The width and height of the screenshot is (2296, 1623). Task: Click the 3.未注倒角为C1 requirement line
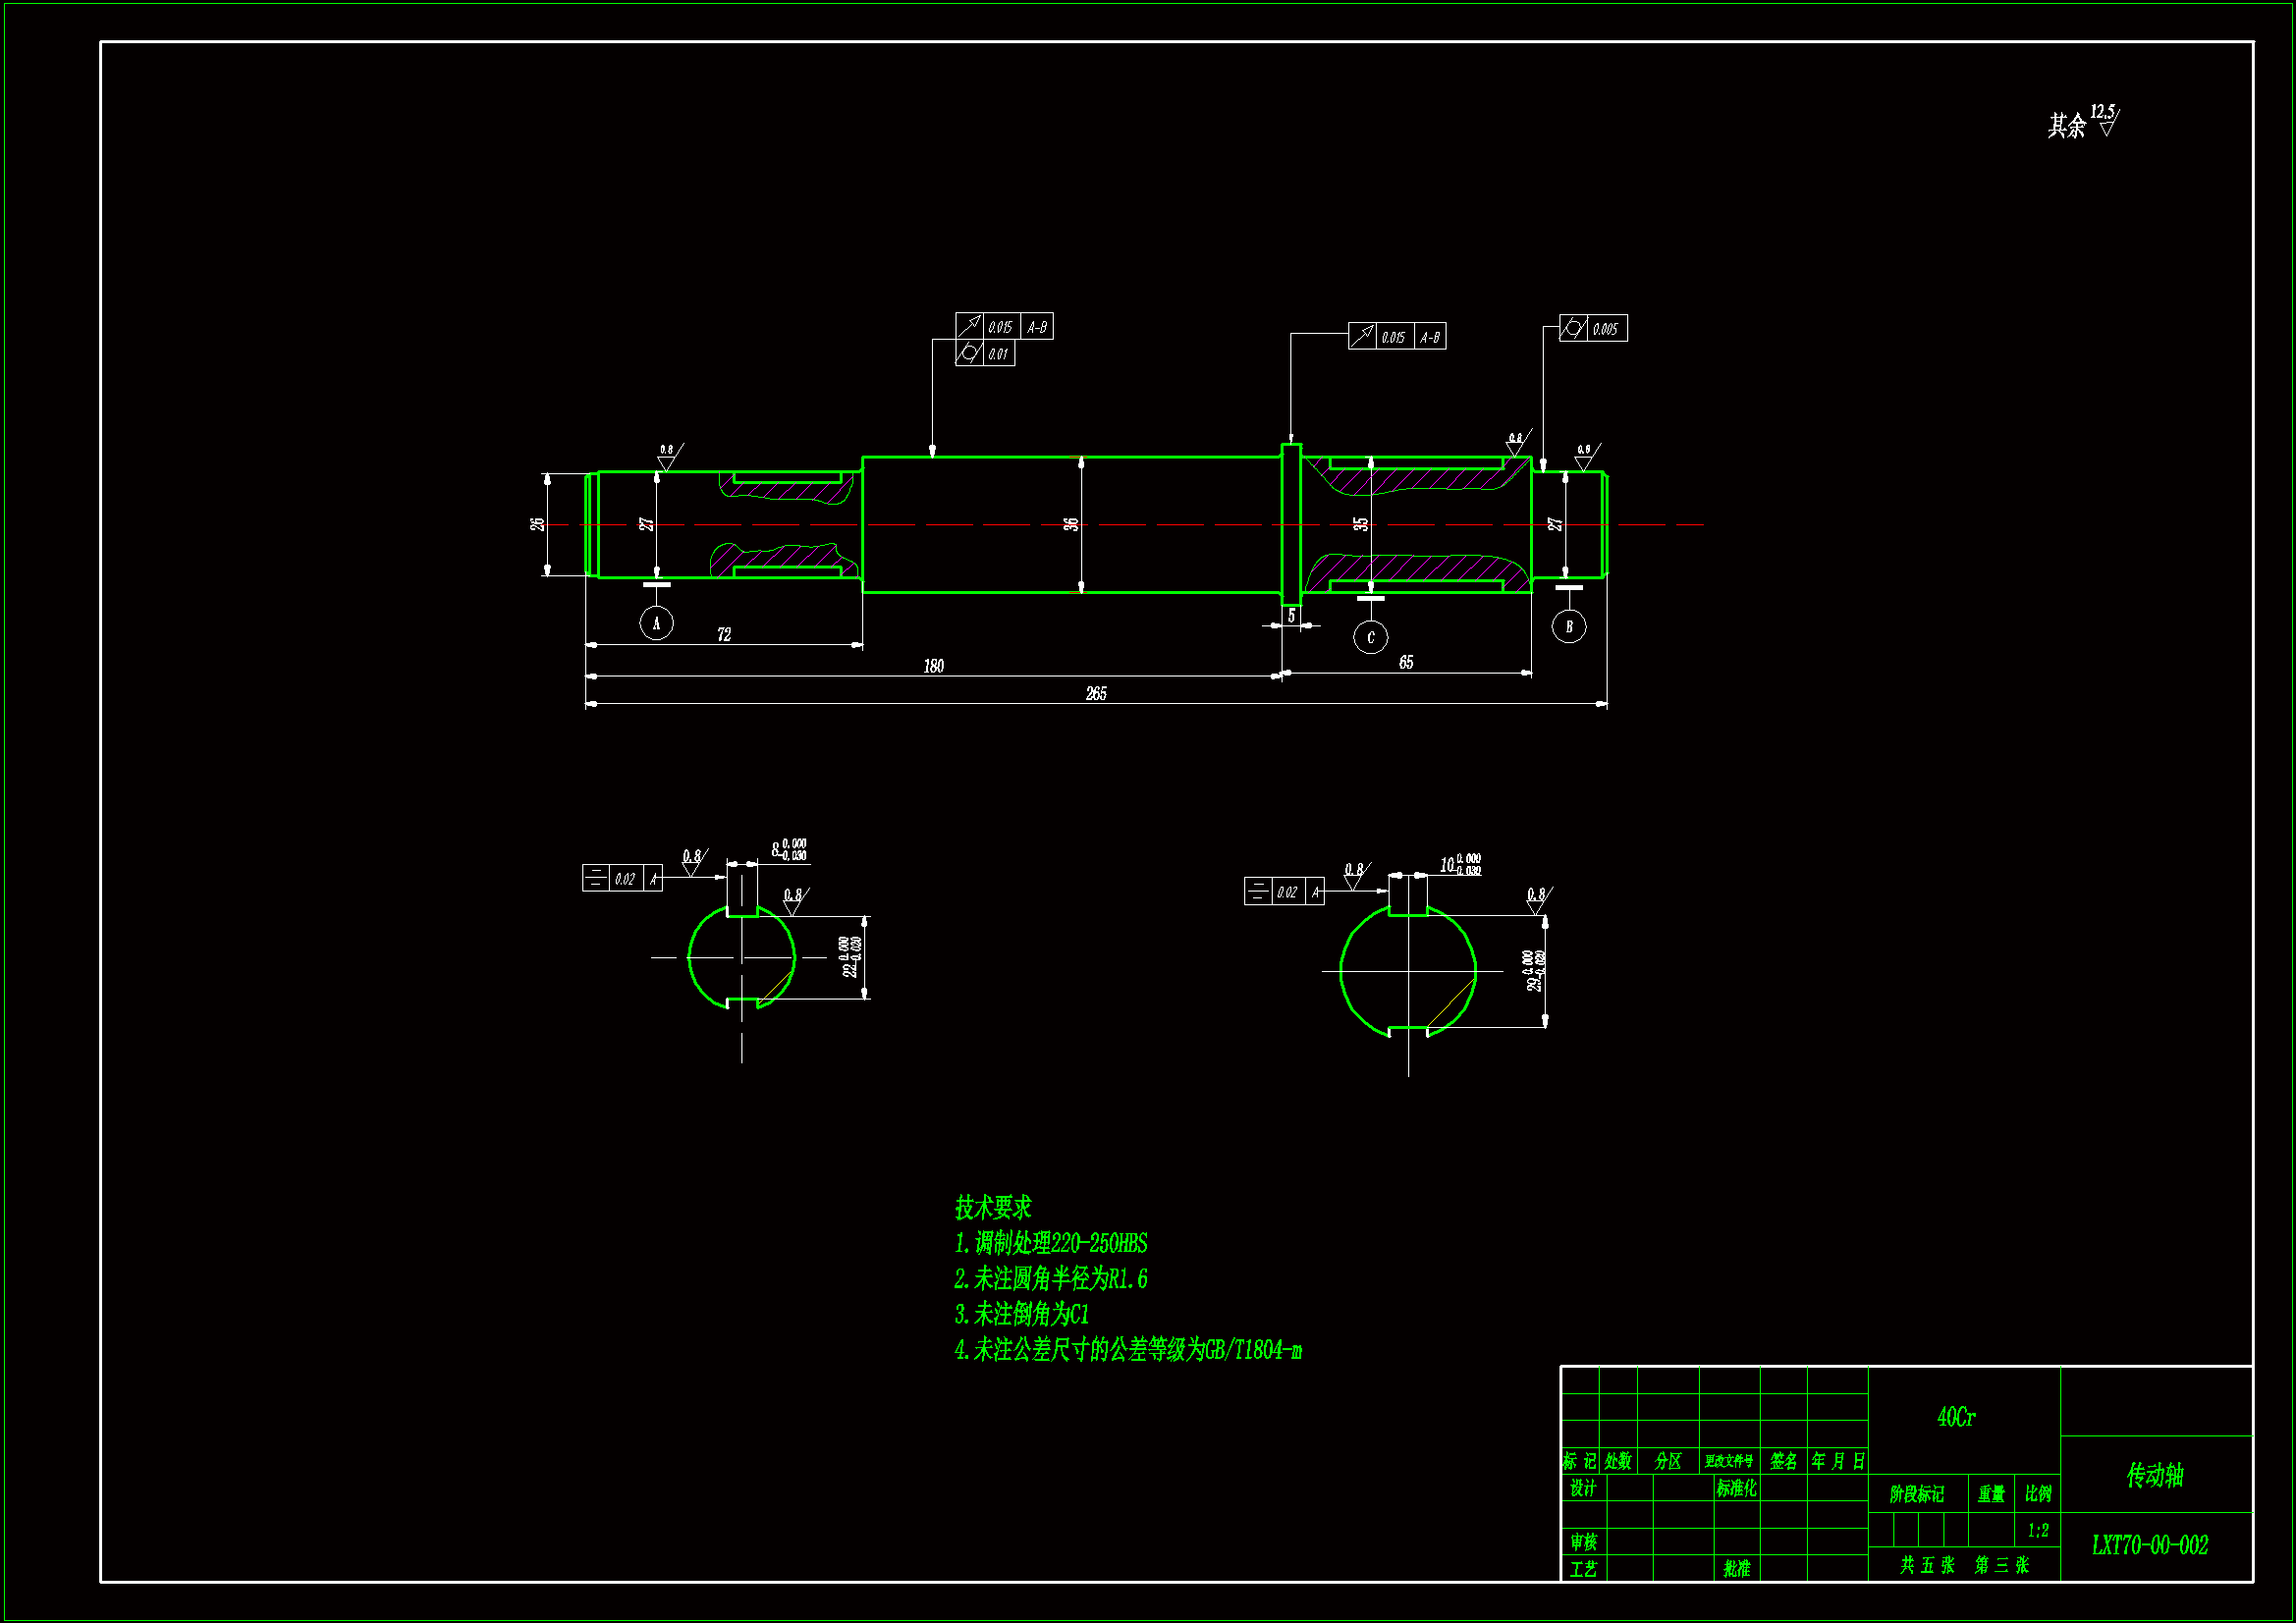coord(1022,1314)
